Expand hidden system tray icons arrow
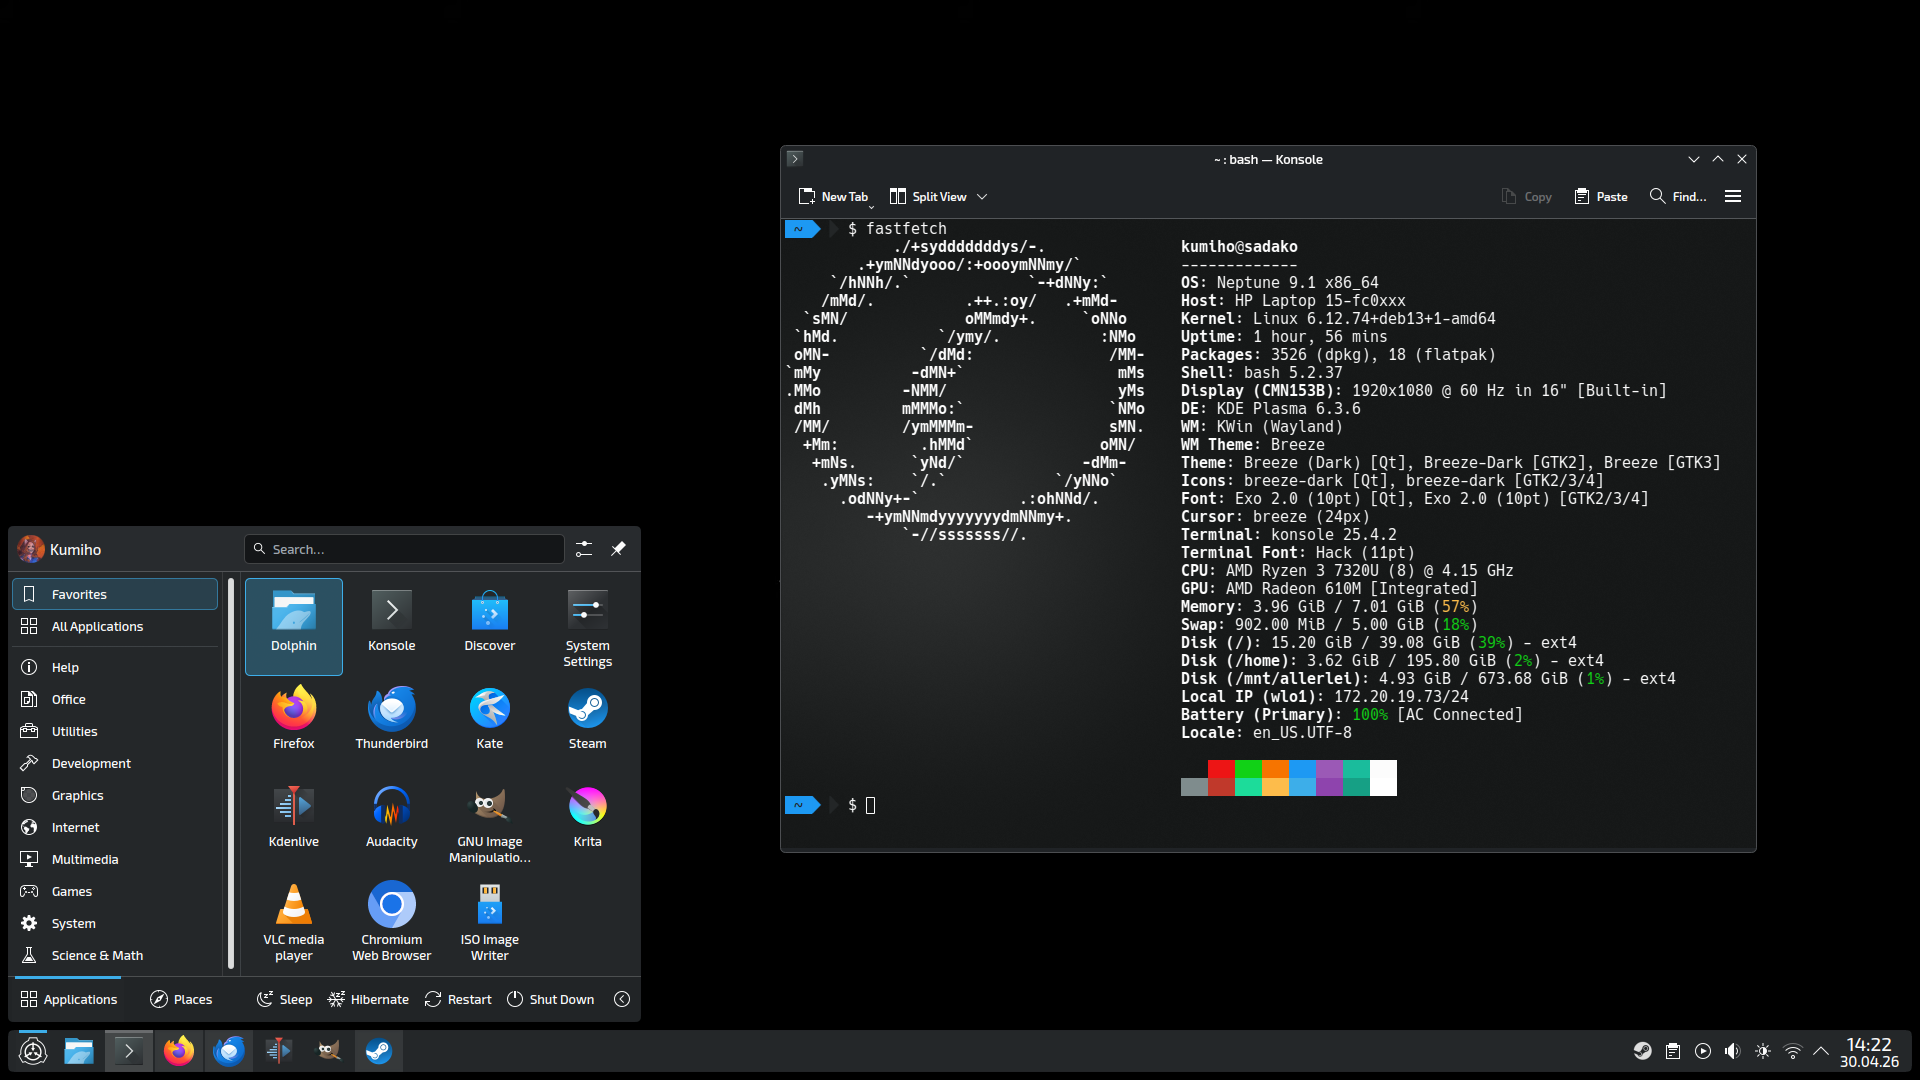 pos(1821,1051)
